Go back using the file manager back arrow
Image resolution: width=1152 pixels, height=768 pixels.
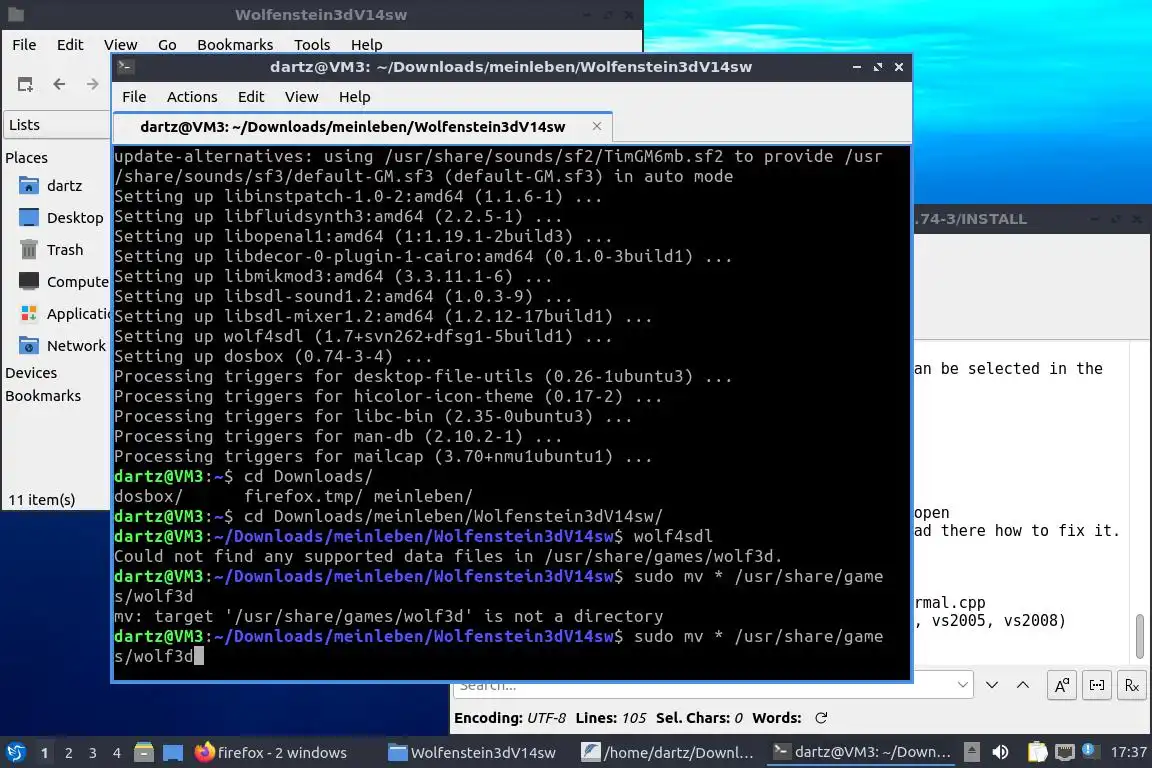pos(60,85)
